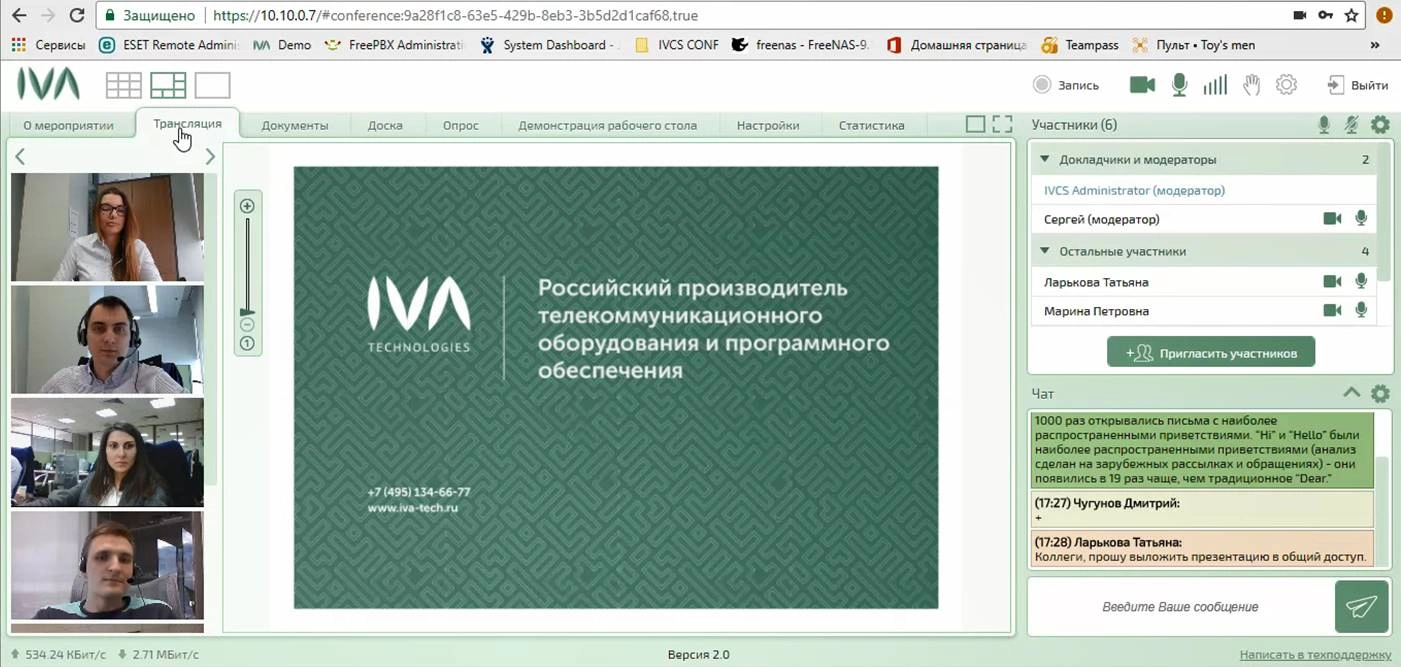Switch to the Настройки tab
This screenshot has width=1401, height=667.
pyautogui.click(x=768, y=125)
